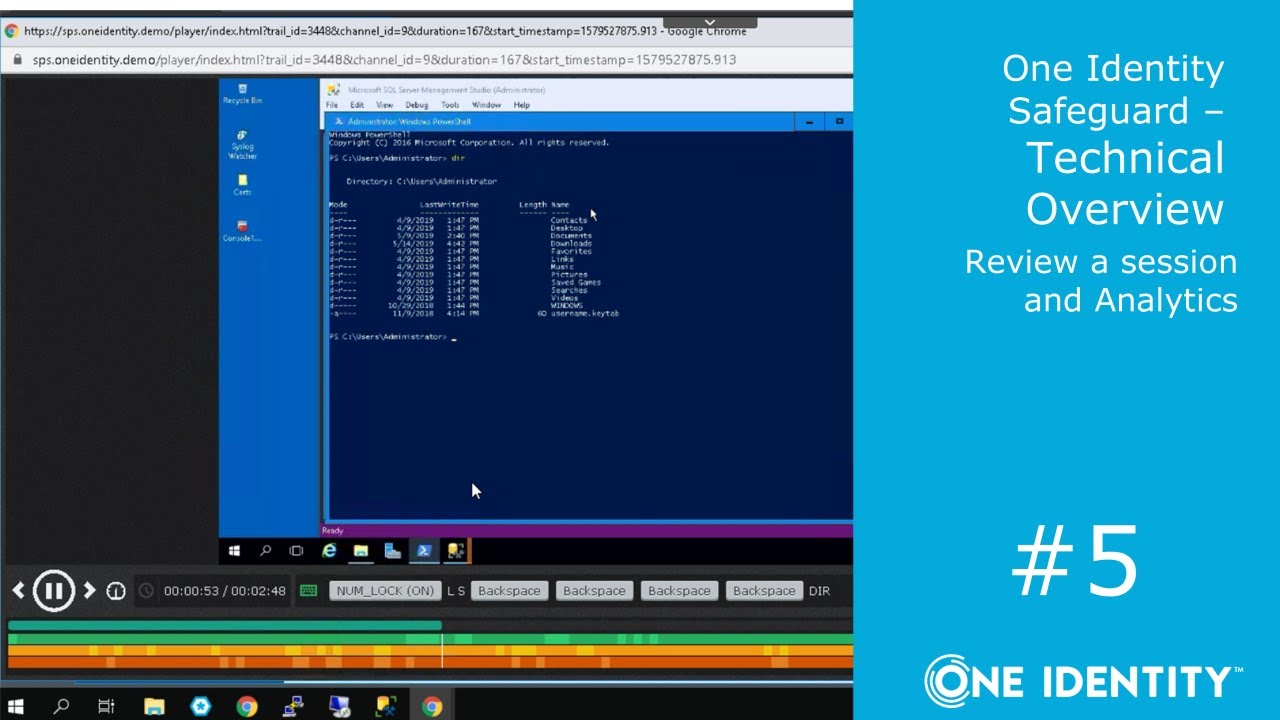Image resolution: width=1280 pixels, height=720 pixels.
Task: Open the File menu in SQL Server Management Studio
Action: tap(332, 105)
